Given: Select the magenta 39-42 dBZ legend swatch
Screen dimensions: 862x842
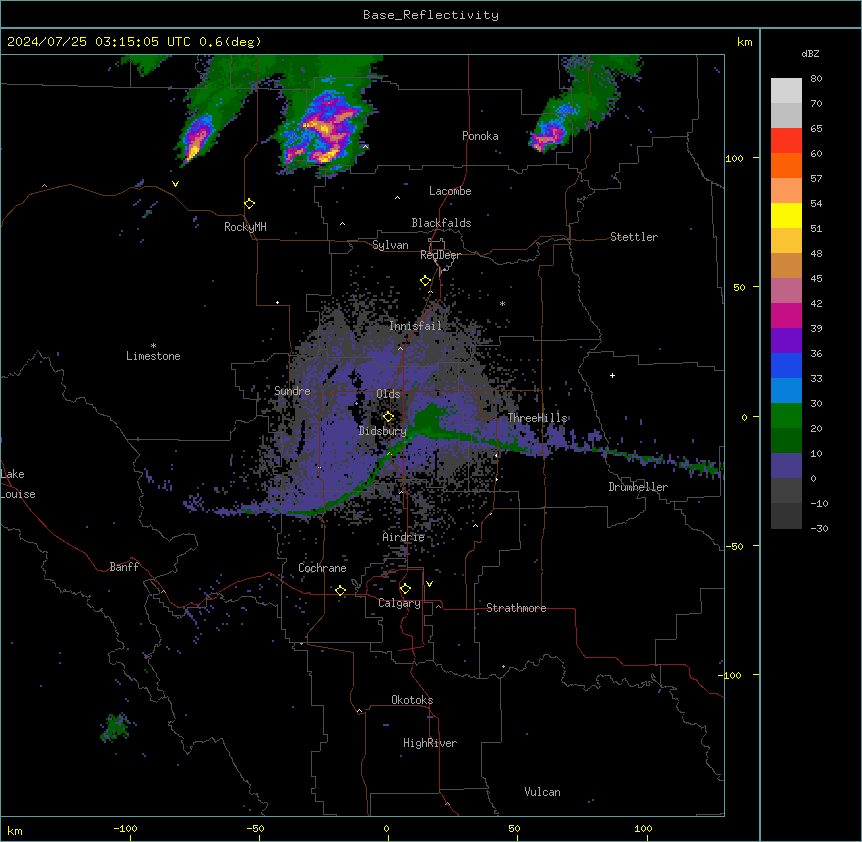Looking at the screenshot, I should (786, 315).
